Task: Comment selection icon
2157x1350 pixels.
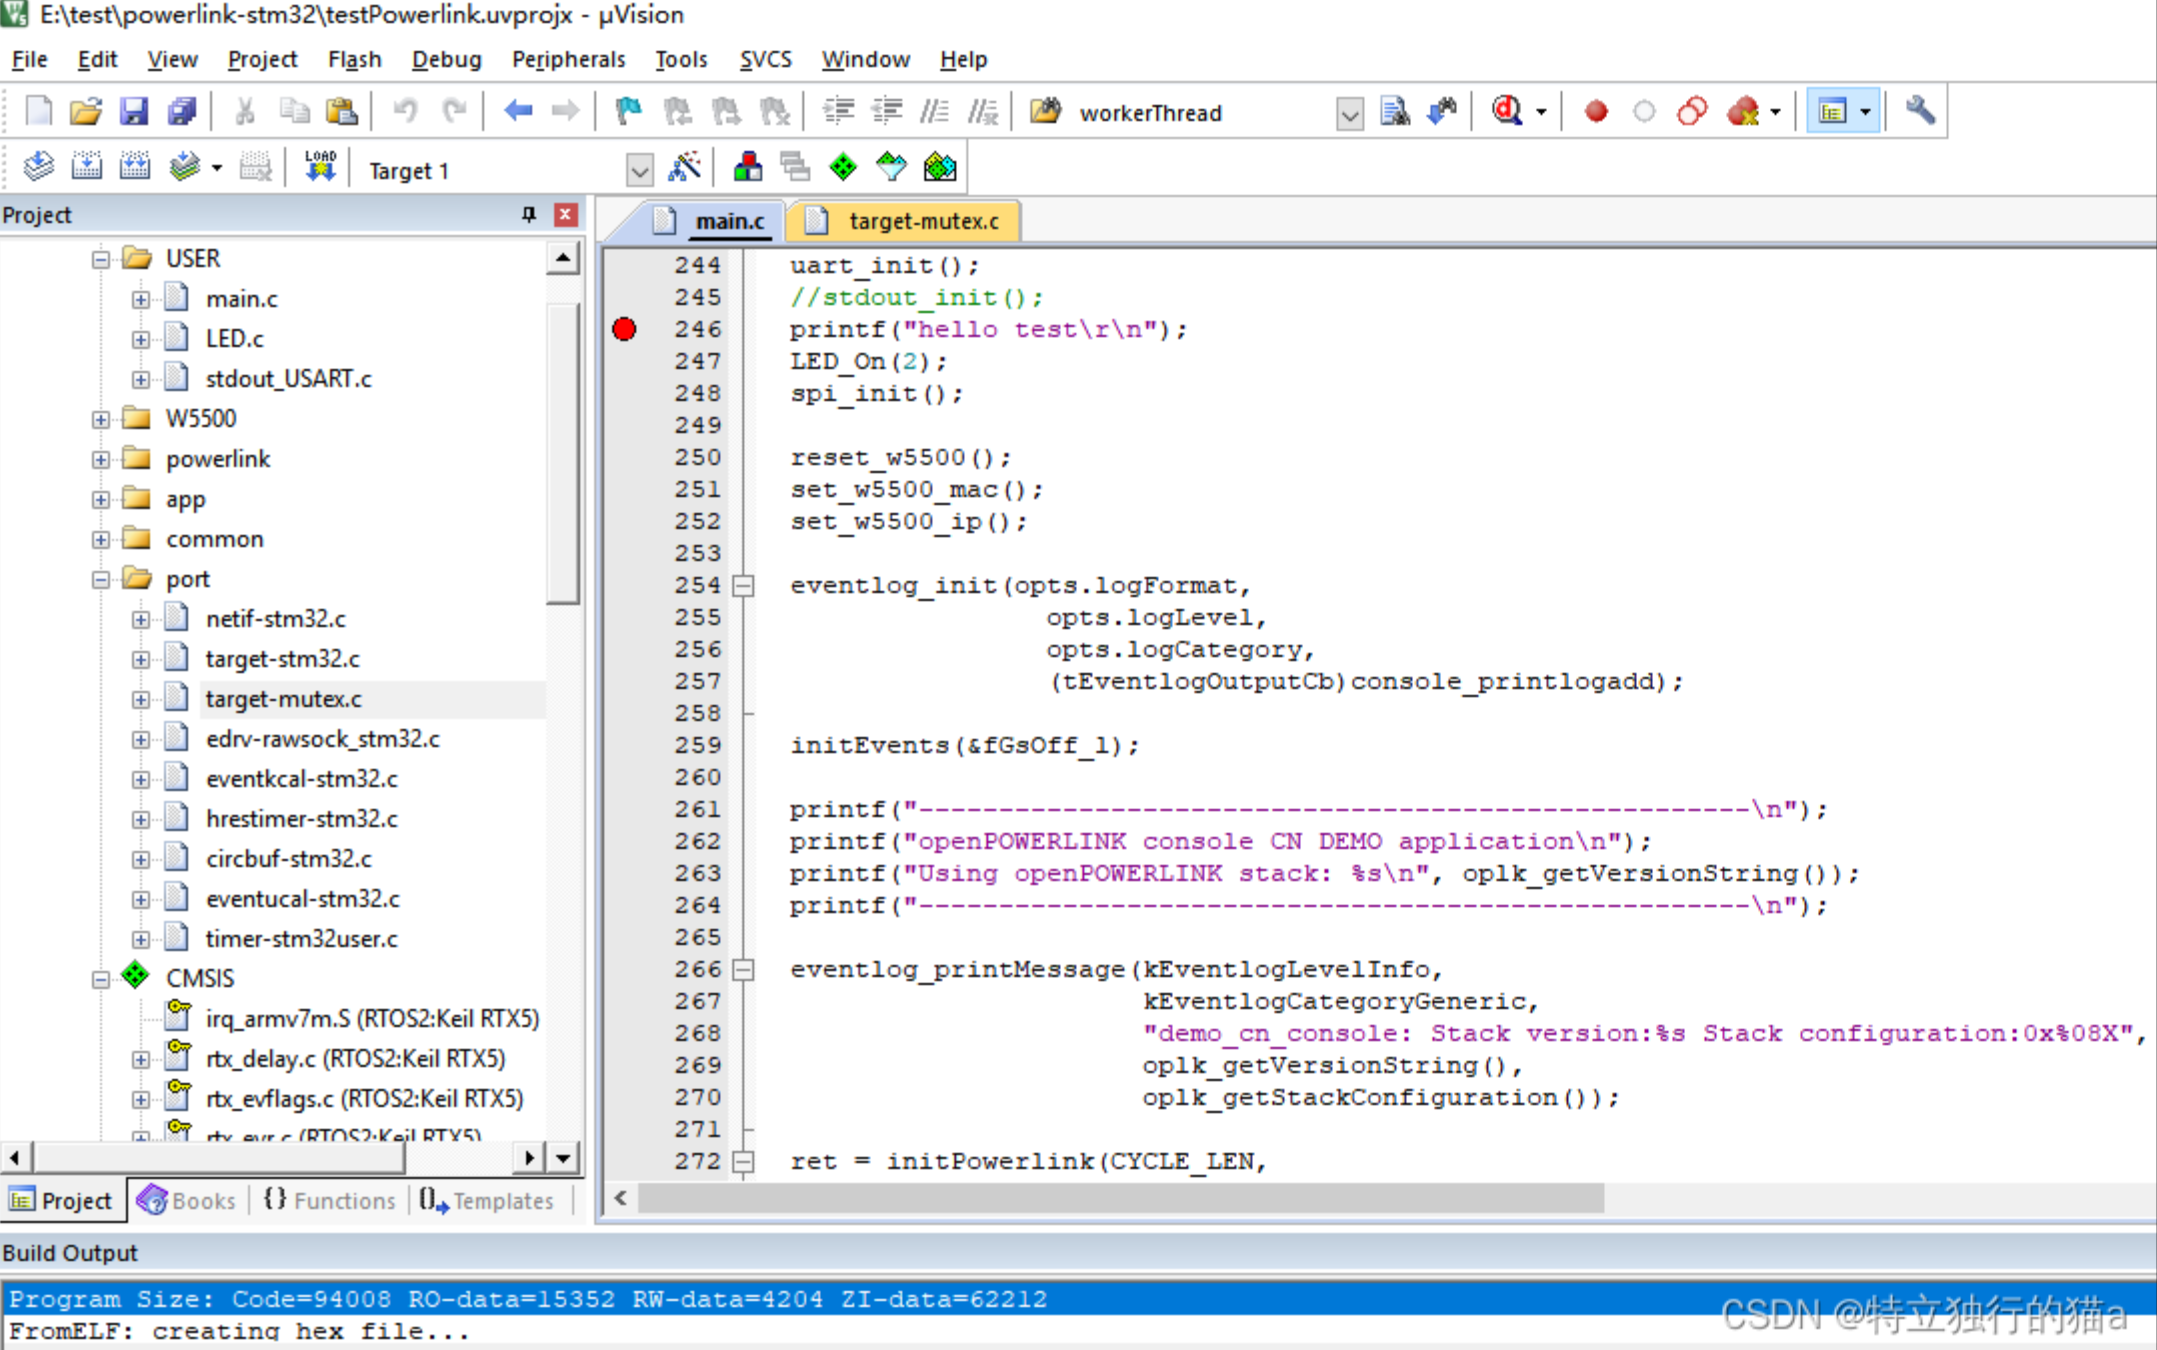Action: [934, 111]
